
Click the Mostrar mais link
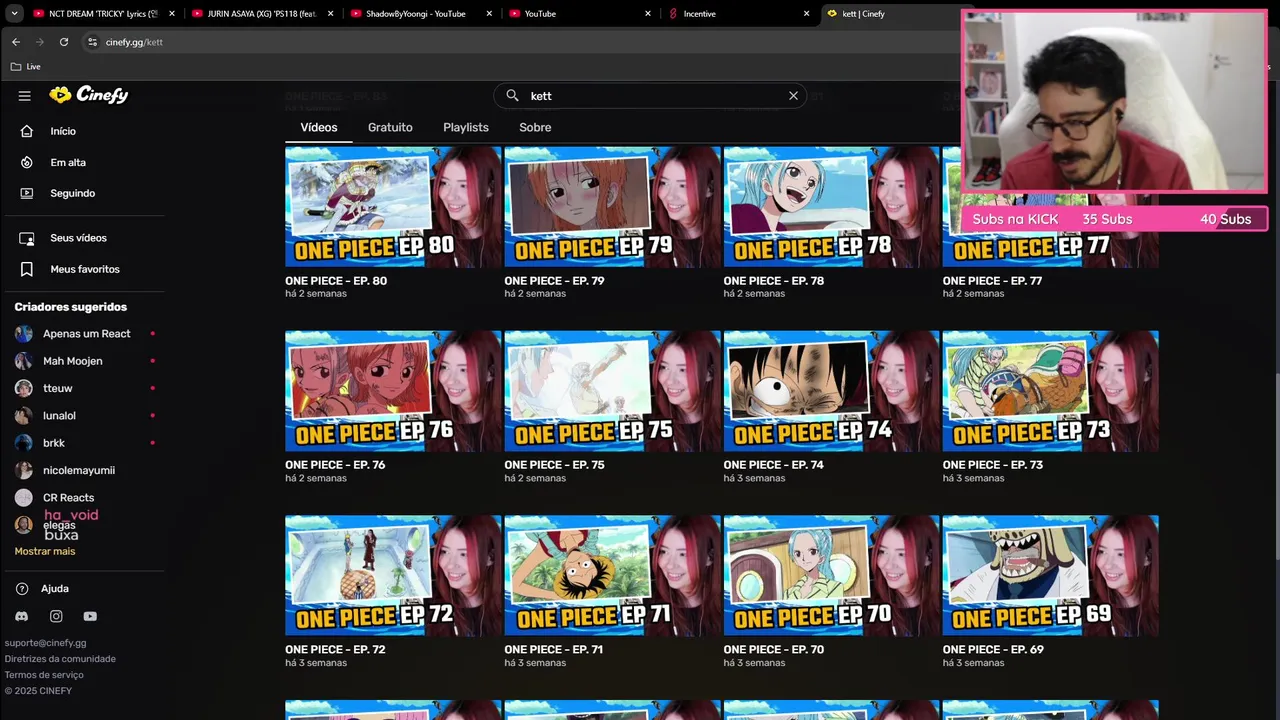45,551
